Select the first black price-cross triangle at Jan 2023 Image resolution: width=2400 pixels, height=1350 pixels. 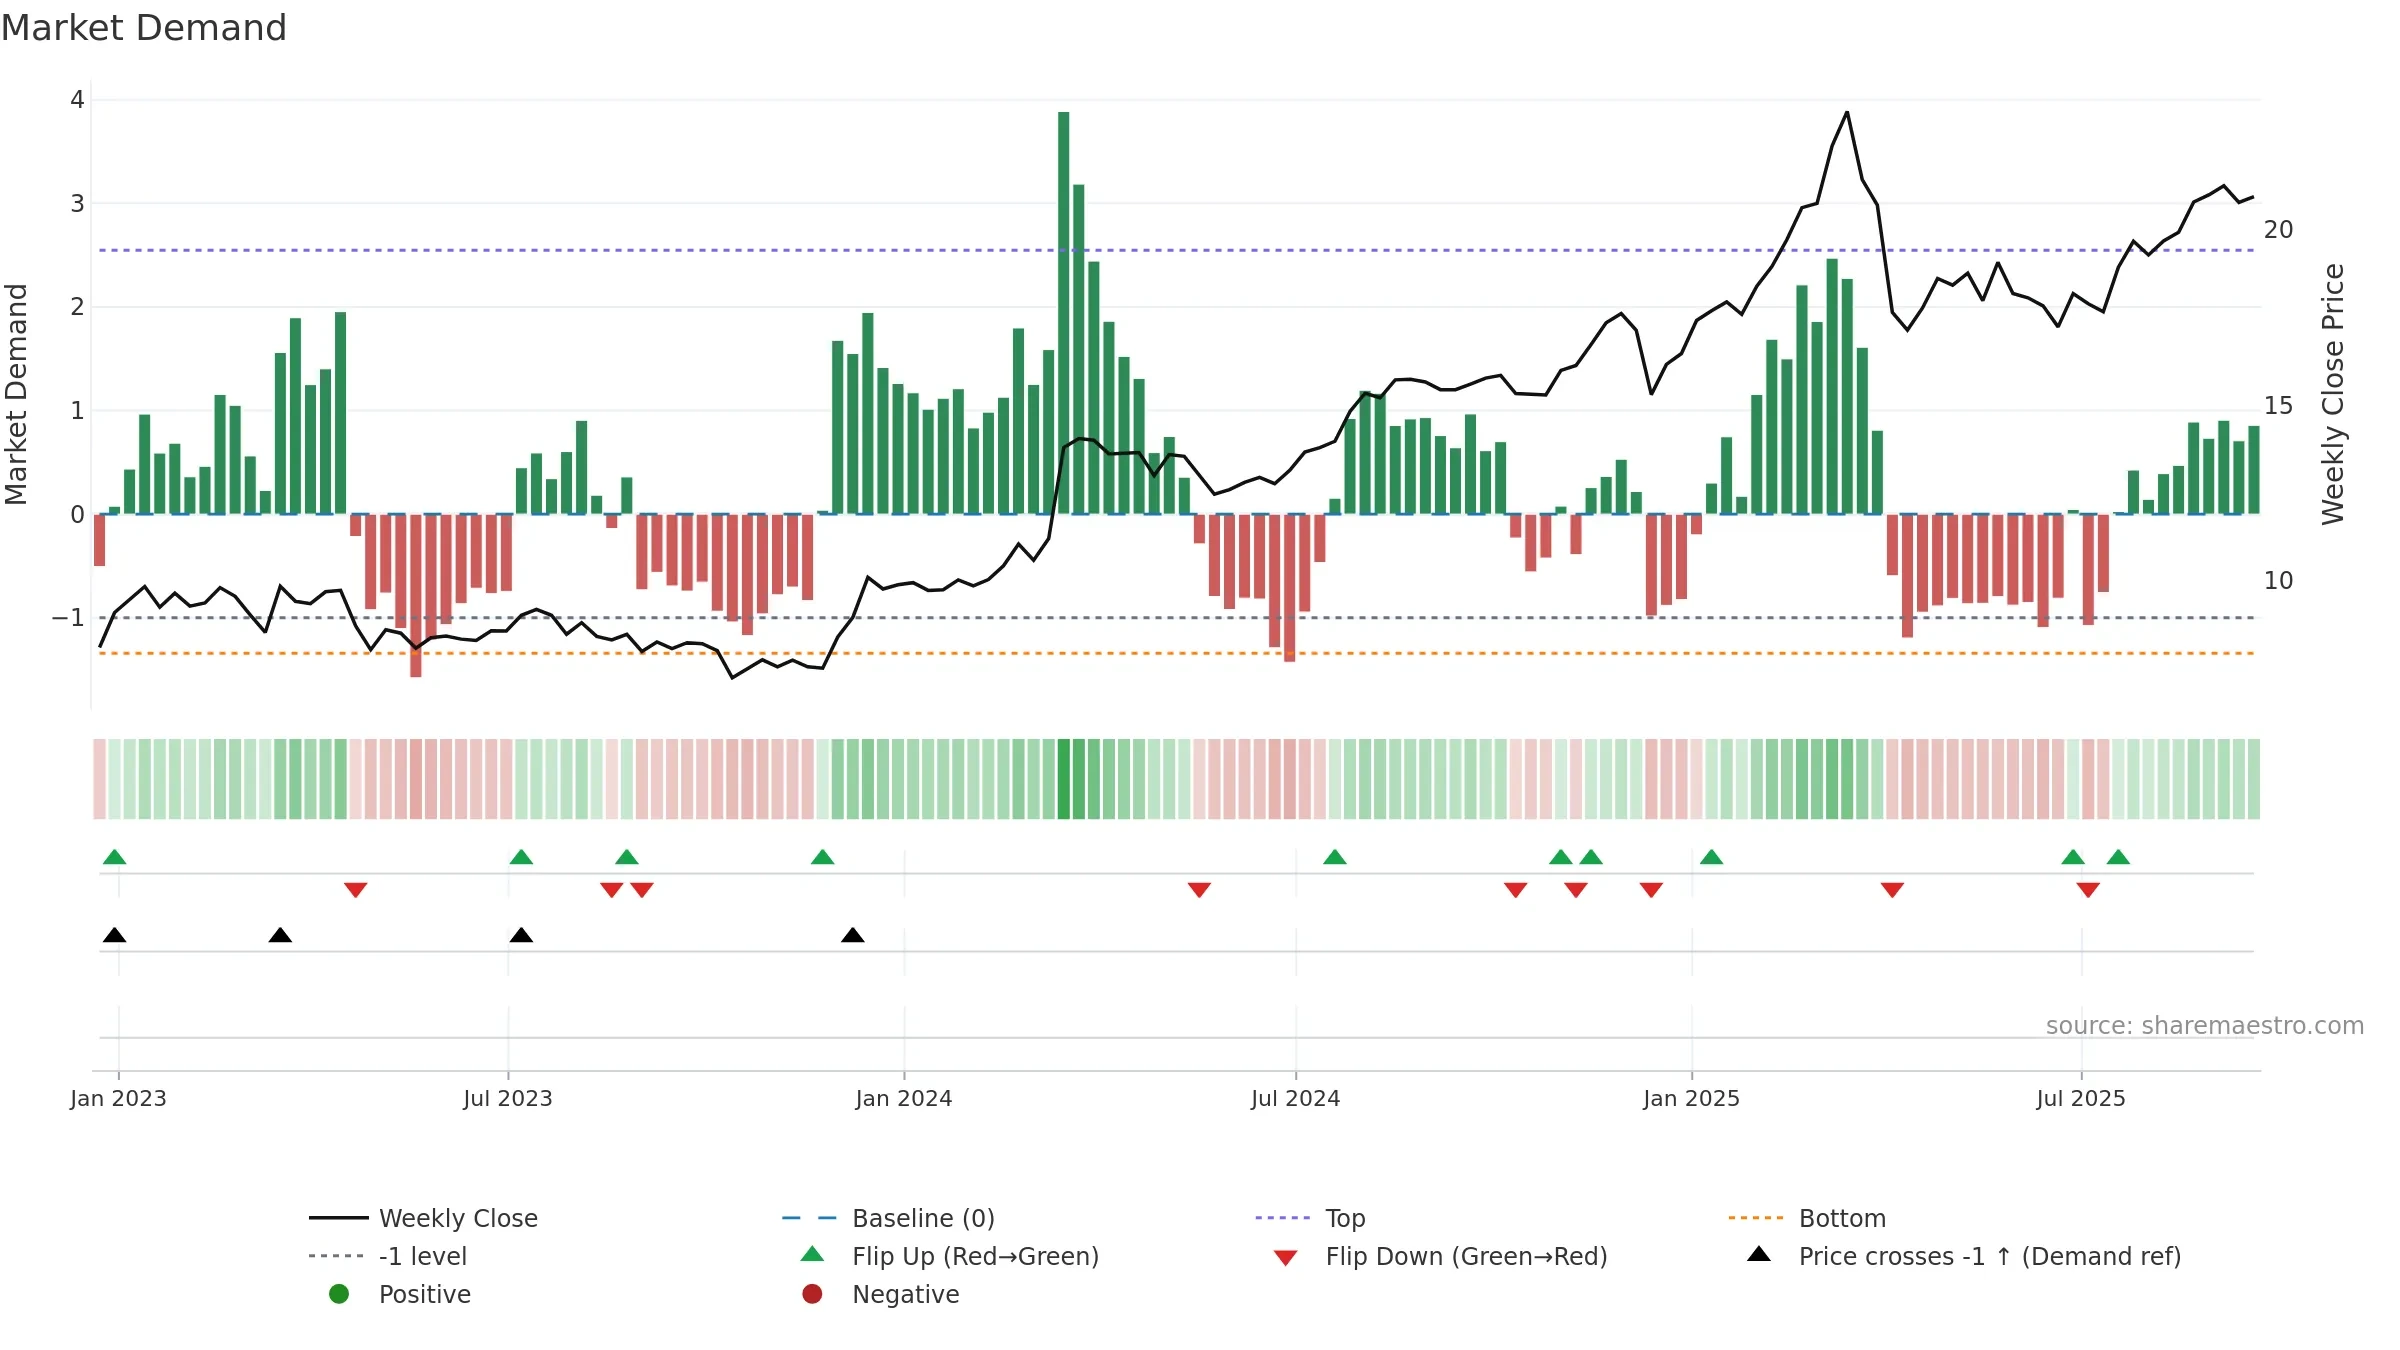[x=115, y=935]
